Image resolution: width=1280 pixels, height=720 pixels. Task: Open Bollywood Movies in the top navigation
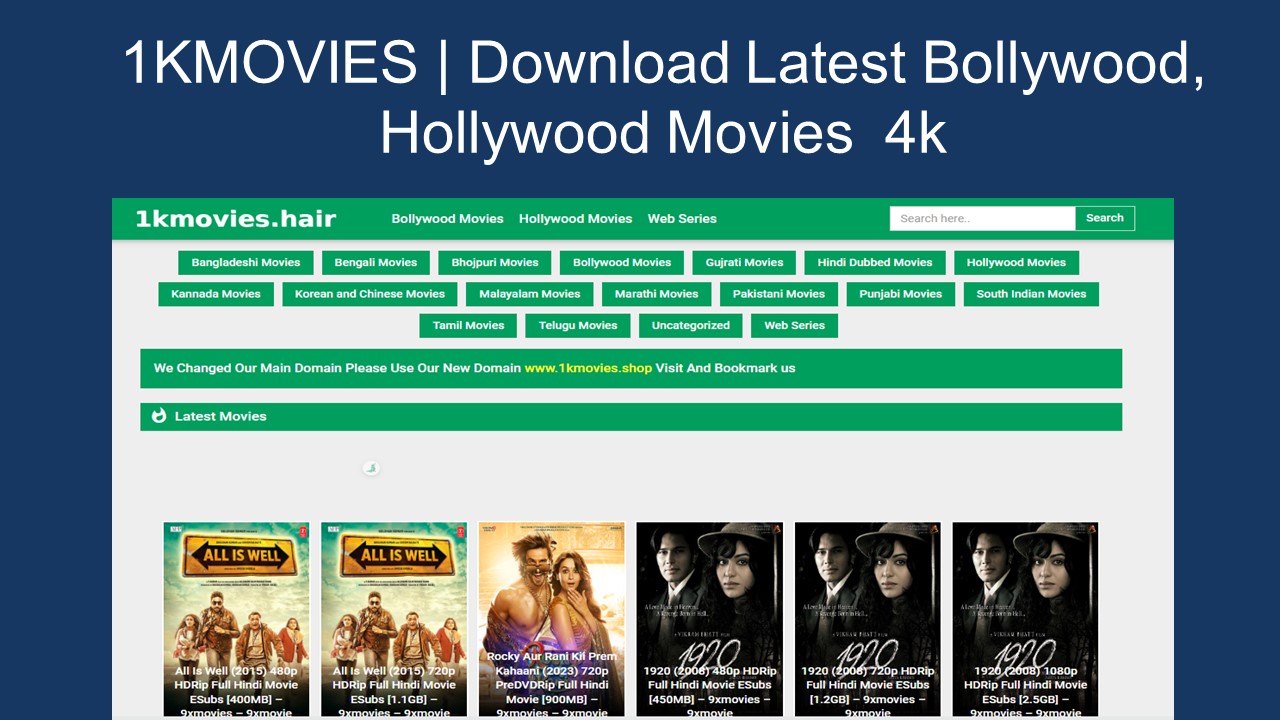coord(447,218)
